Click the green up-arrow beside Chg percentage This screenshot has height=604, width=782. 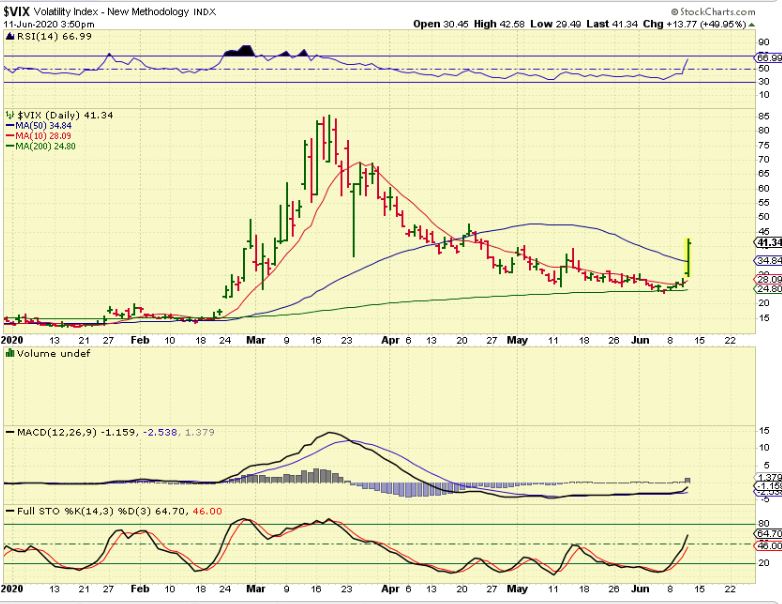click(751, 24)
